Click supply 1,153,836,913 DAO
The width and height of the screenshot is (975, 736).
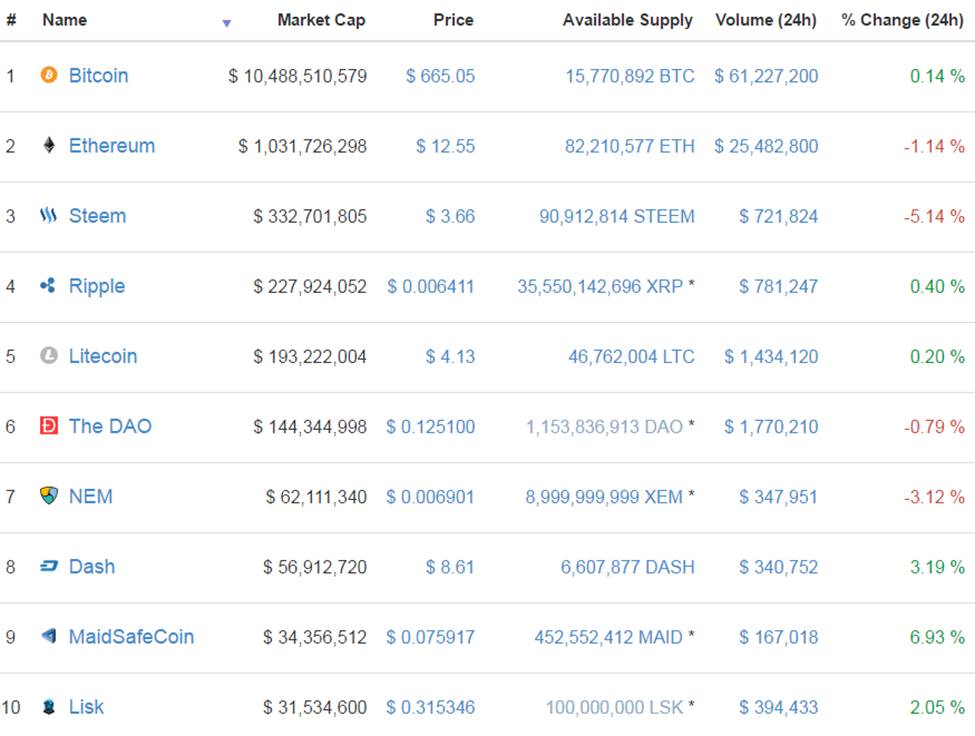pos(604,427)
